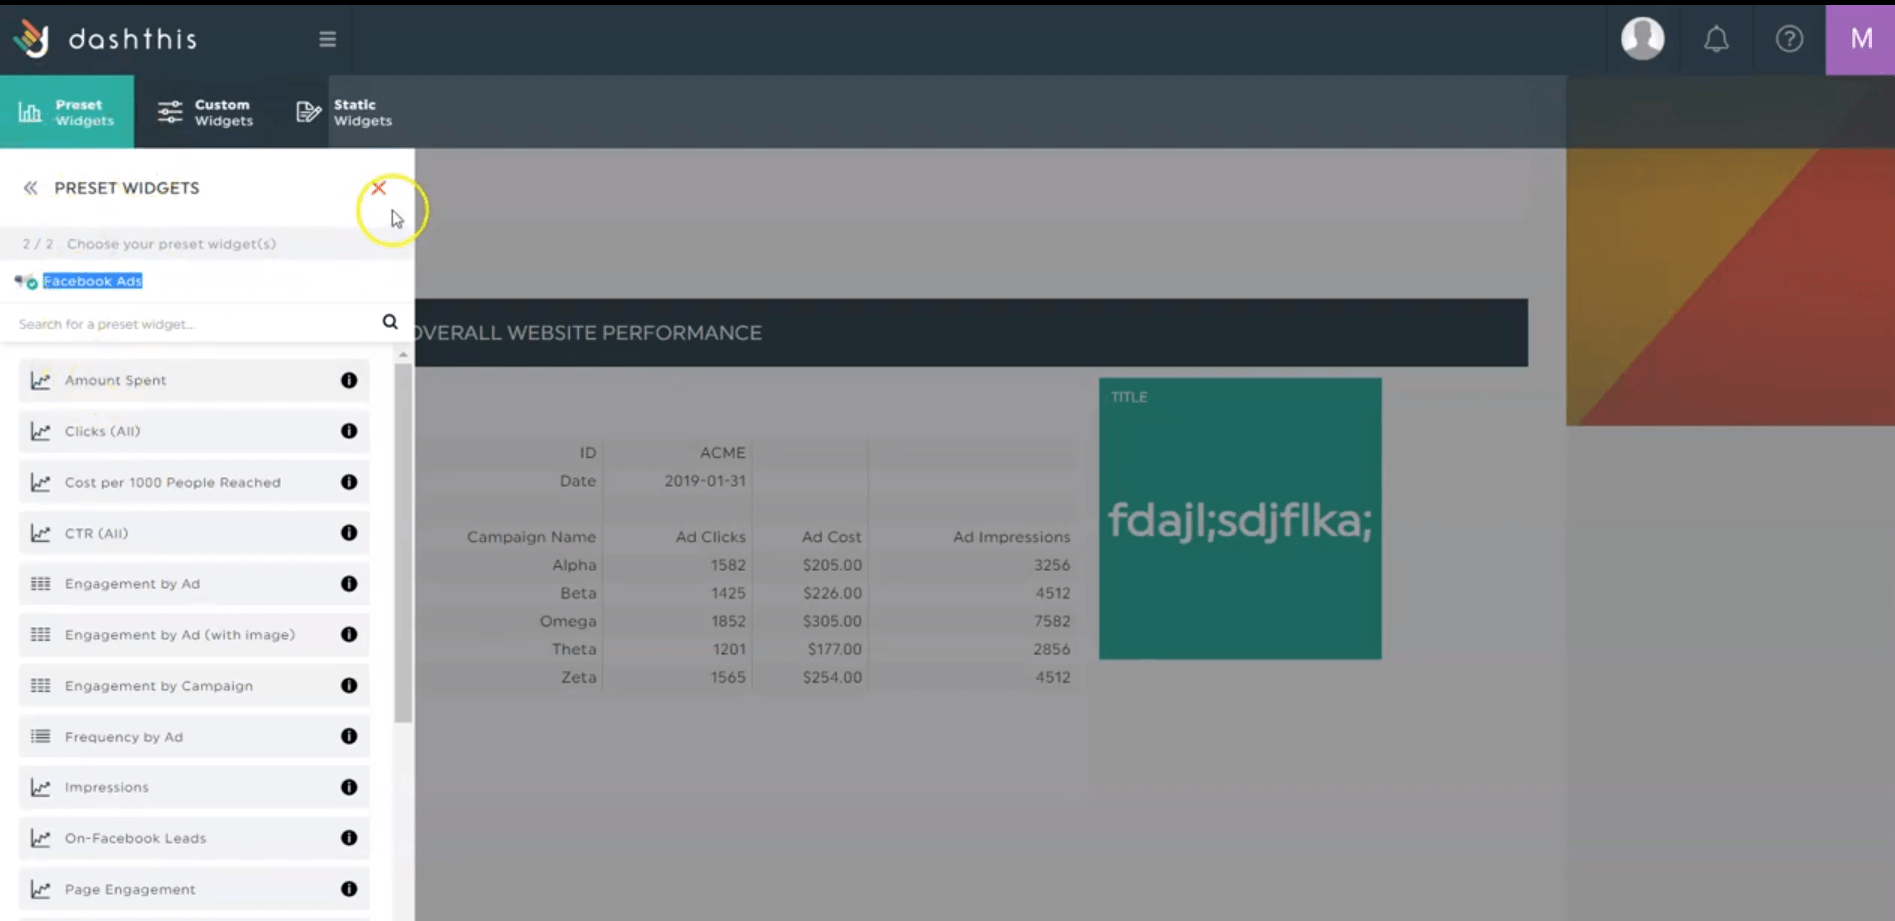The height and width of the screenshot is (921, 1895).
Task: Click the Overall Website Performance header
Action: point(971,333)
